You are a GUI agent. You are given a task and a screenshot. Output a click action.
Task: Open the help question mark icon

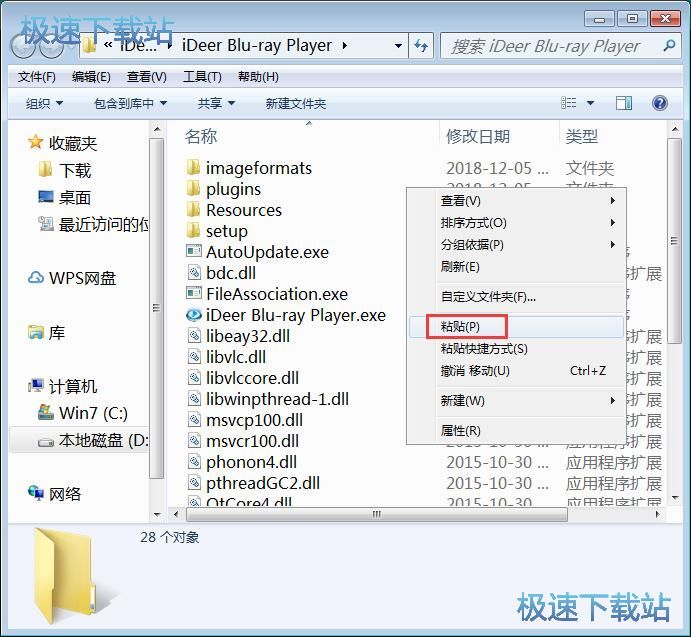pyautogui.click(x=660, y=104)
